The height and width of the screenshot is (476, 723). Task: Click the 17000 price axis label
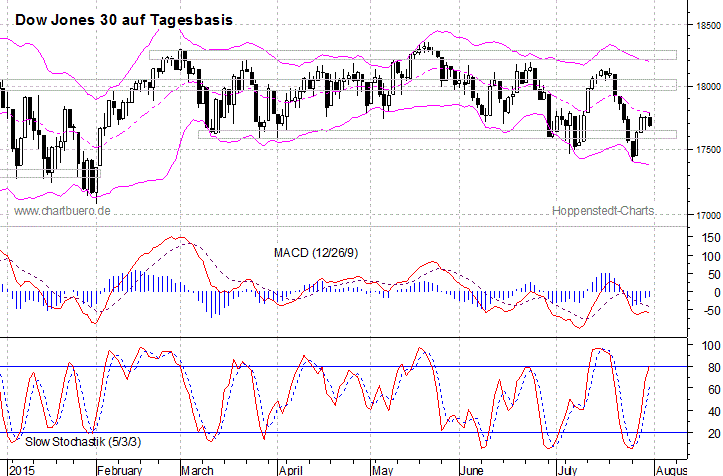709,215
